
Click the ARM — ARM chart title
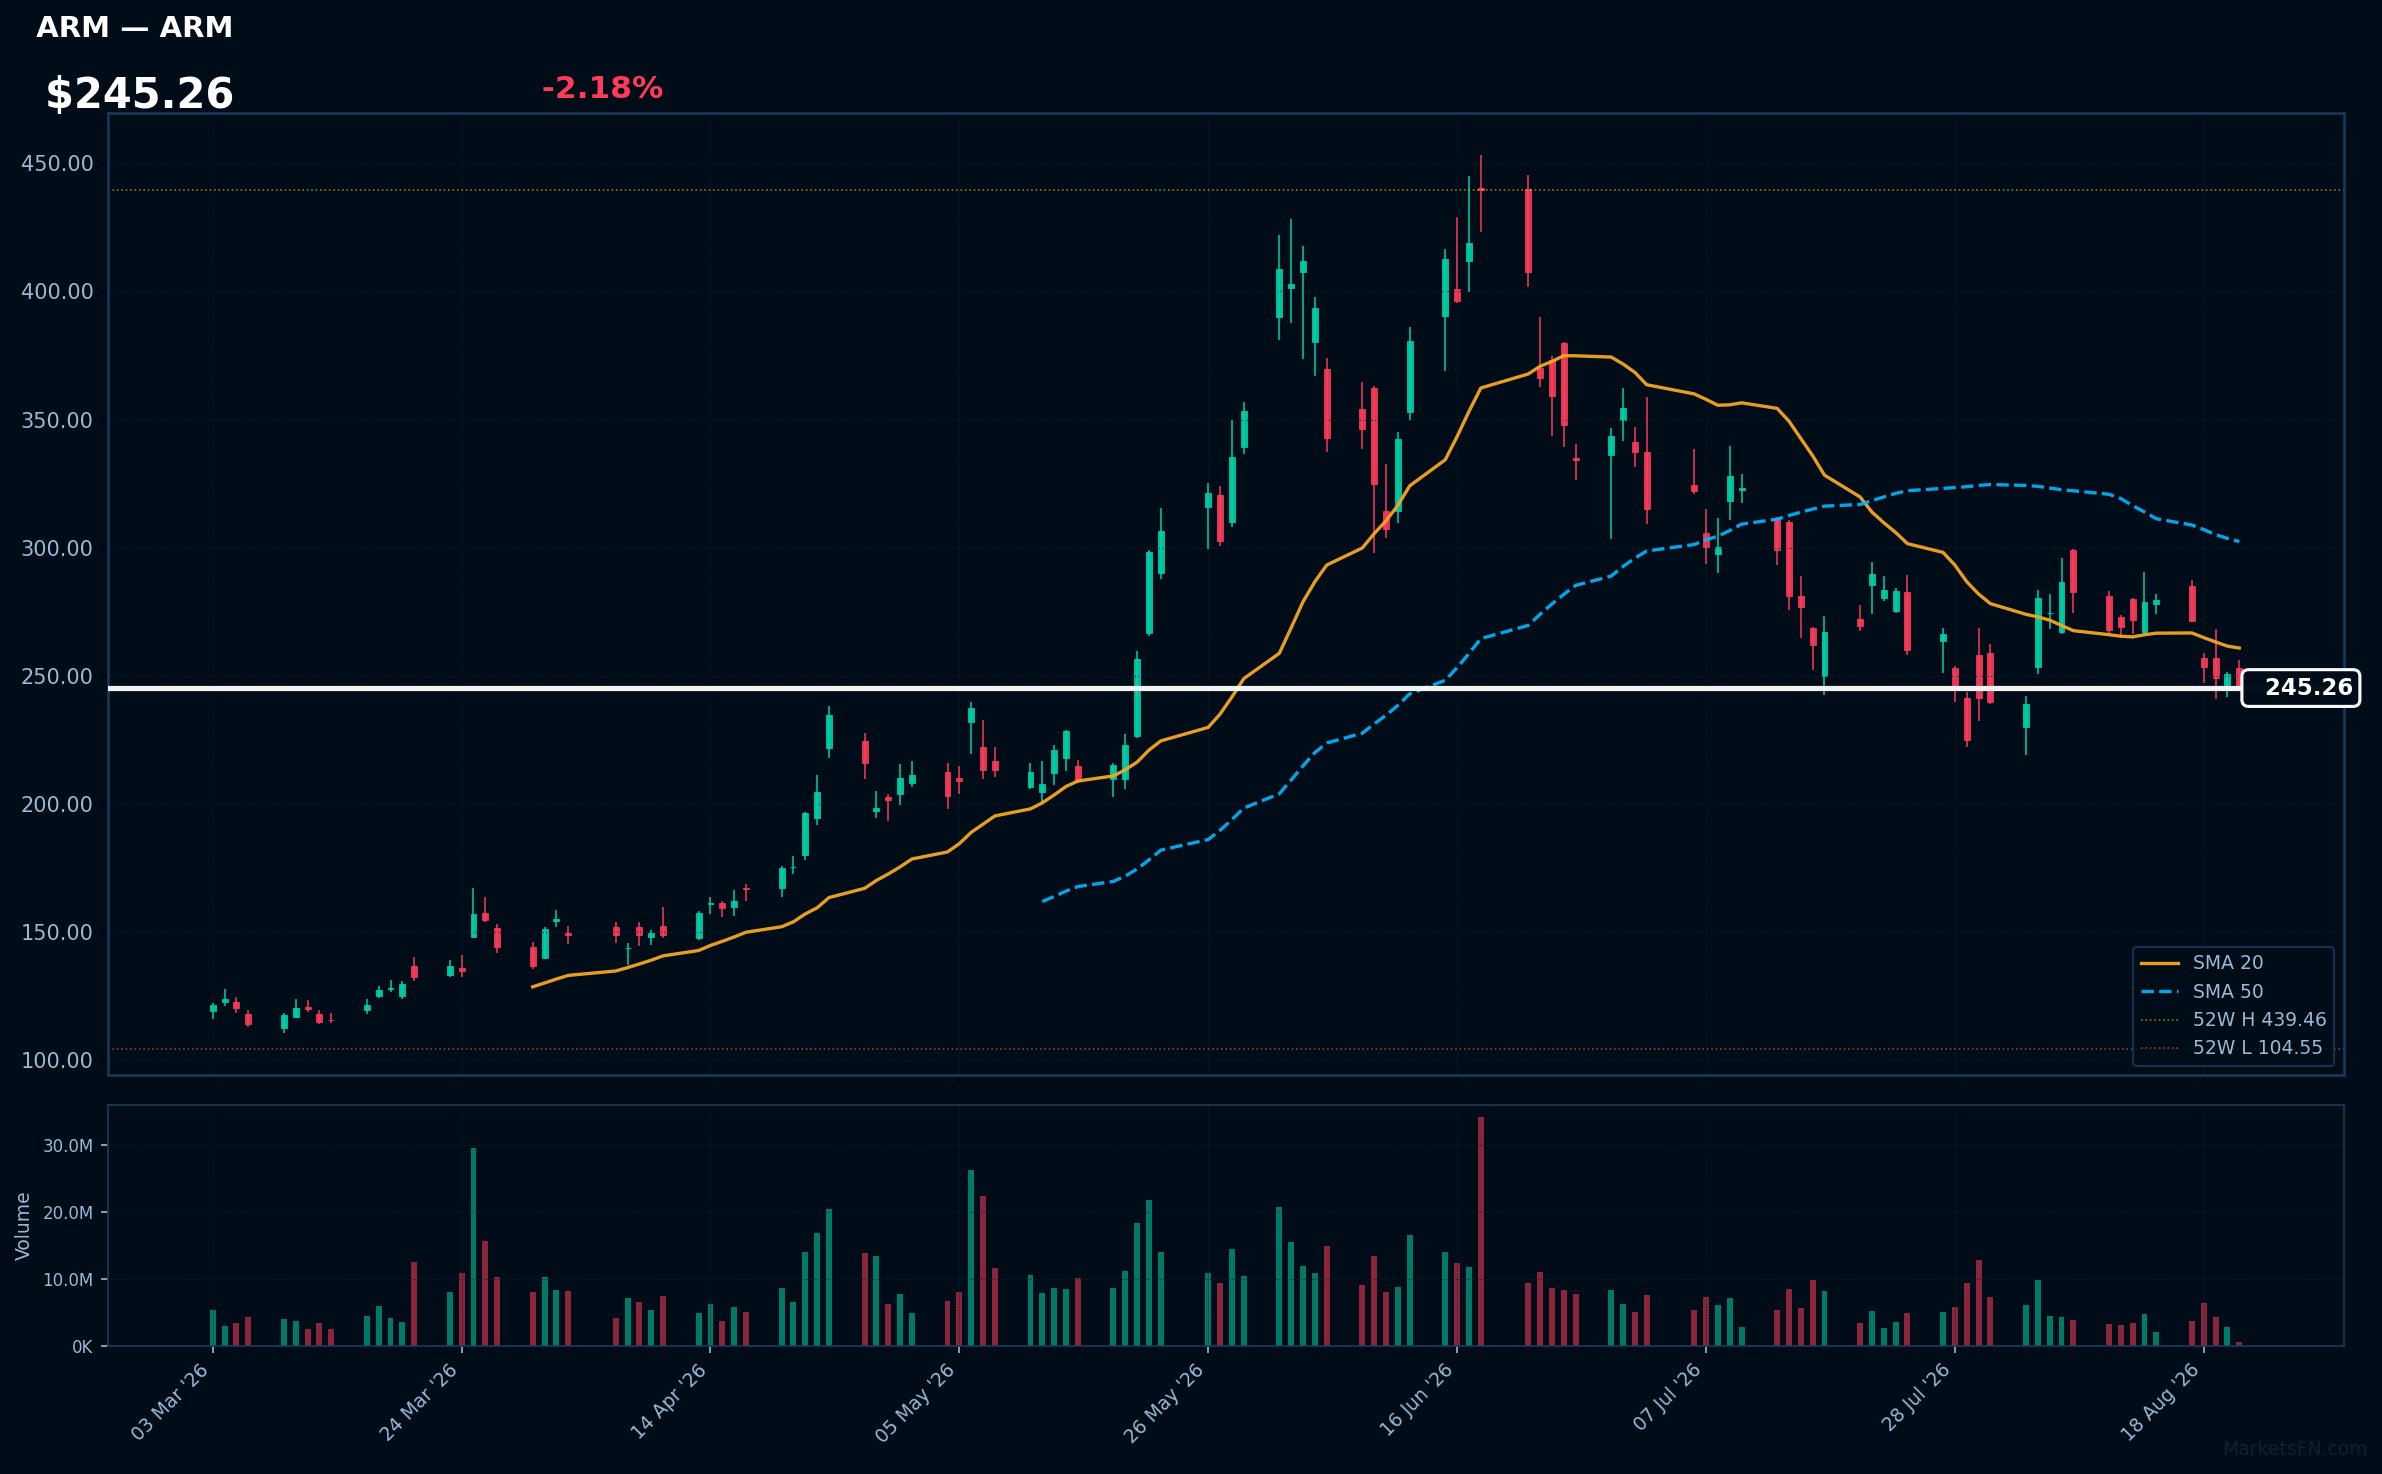134,28
